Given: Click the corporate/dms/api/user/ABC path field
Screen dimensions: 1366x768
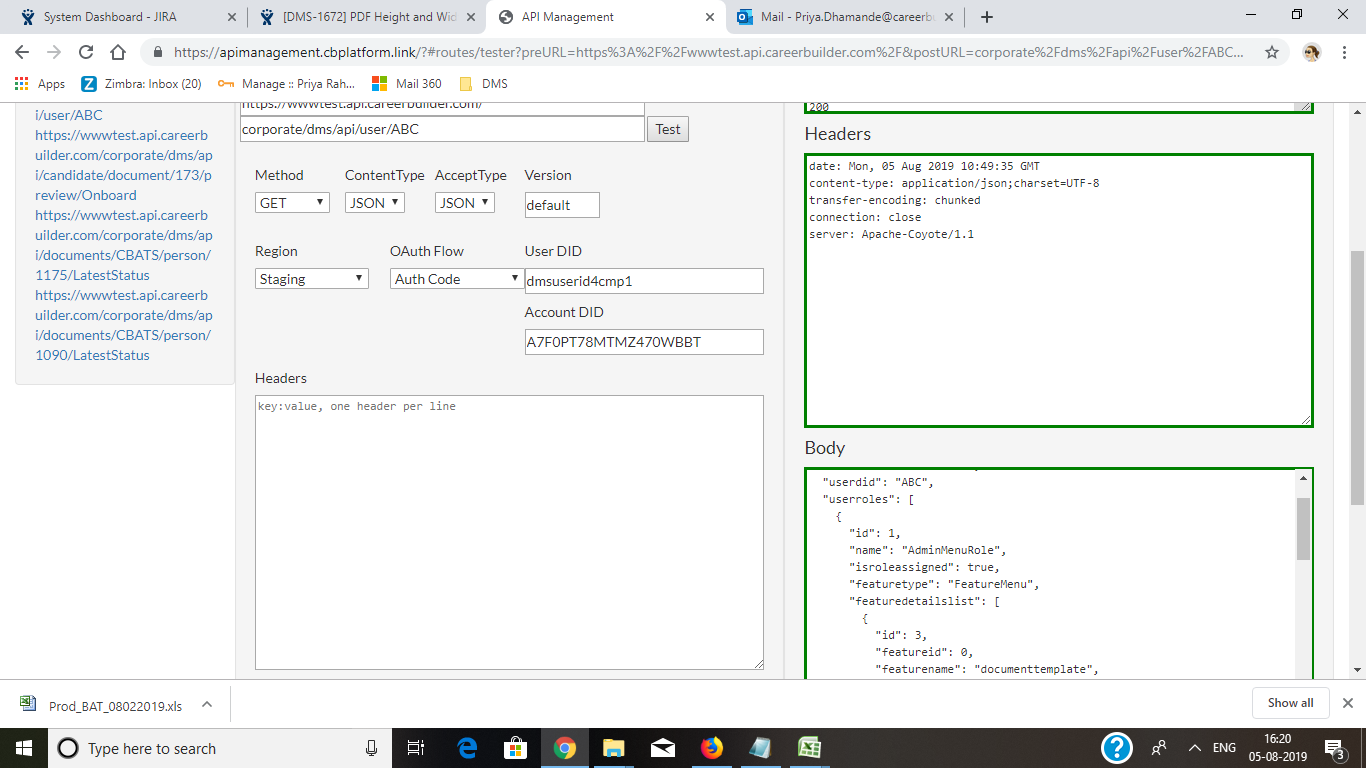Looking at the screenshot, I should pyautogui.click(x=442, y=129).
